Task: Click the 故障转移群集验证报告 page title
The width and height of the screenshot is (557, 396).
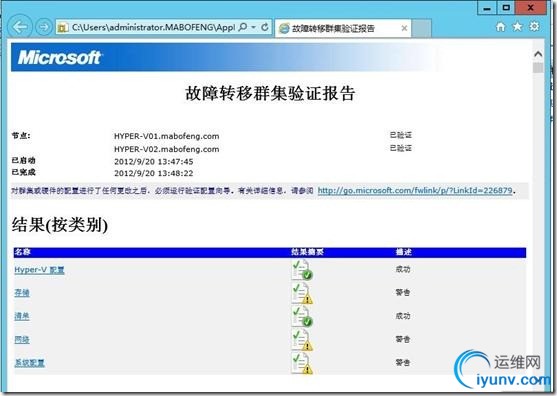Action: click(x=270, y=93)
